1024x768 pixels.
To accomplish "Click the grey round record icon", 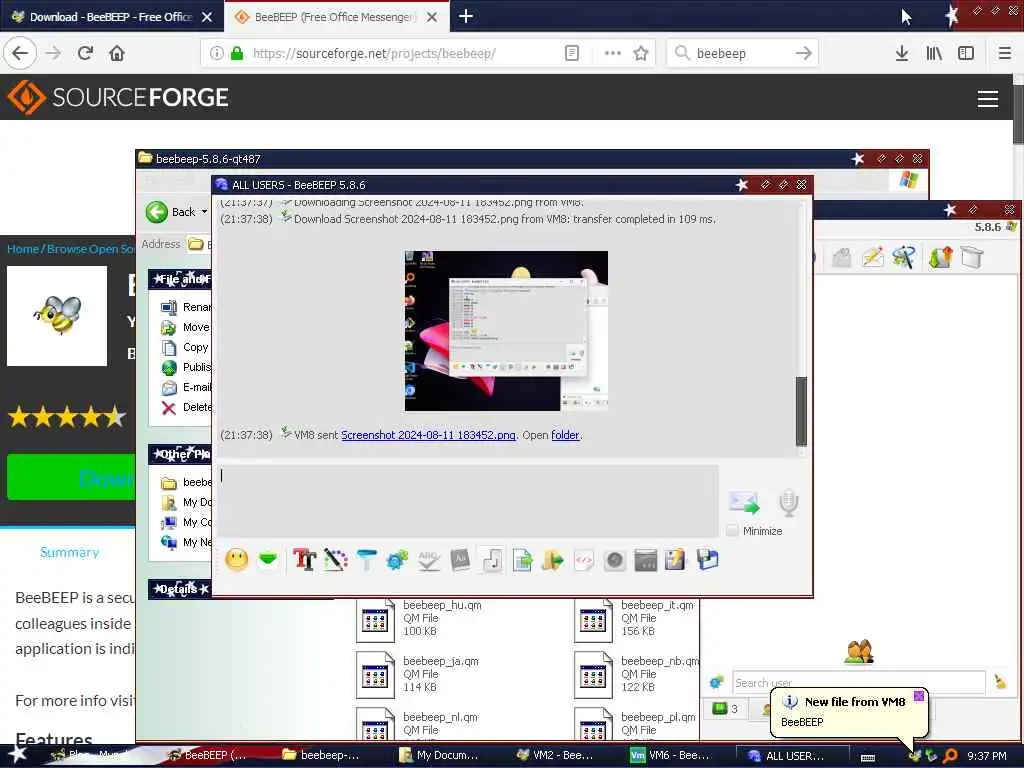I will [x=615, y=560].
